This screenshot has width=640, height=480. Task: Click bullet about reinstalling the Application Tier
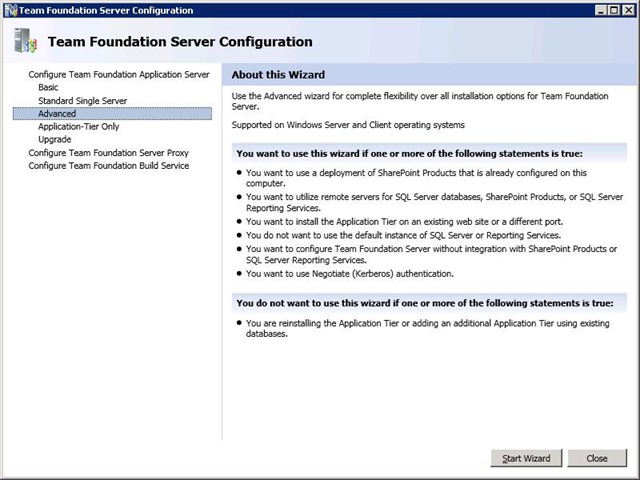pos(427,329)
